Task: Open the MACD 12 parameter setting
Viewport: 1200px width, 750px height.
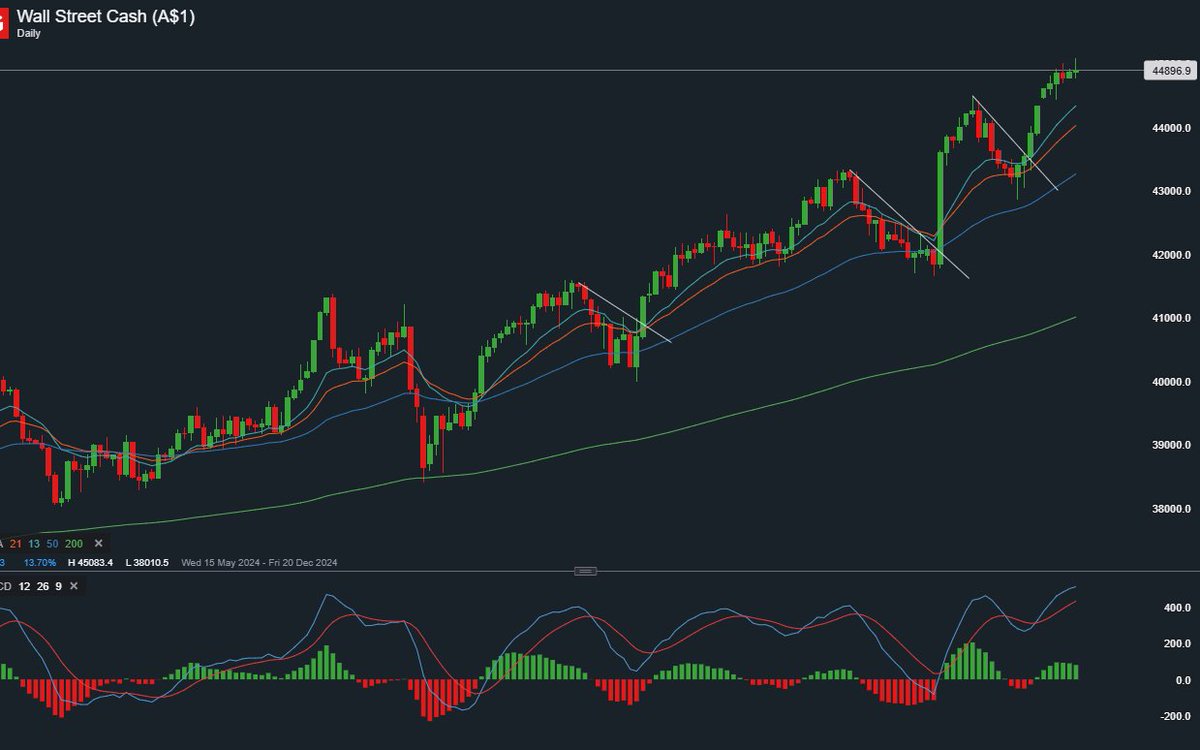Action: tap(23, 585)
